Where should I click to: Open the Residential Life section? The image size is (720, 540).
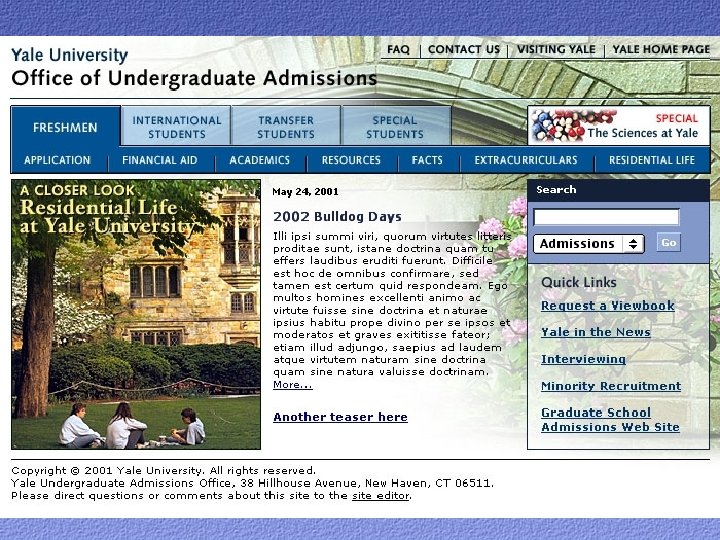[652, 160]
